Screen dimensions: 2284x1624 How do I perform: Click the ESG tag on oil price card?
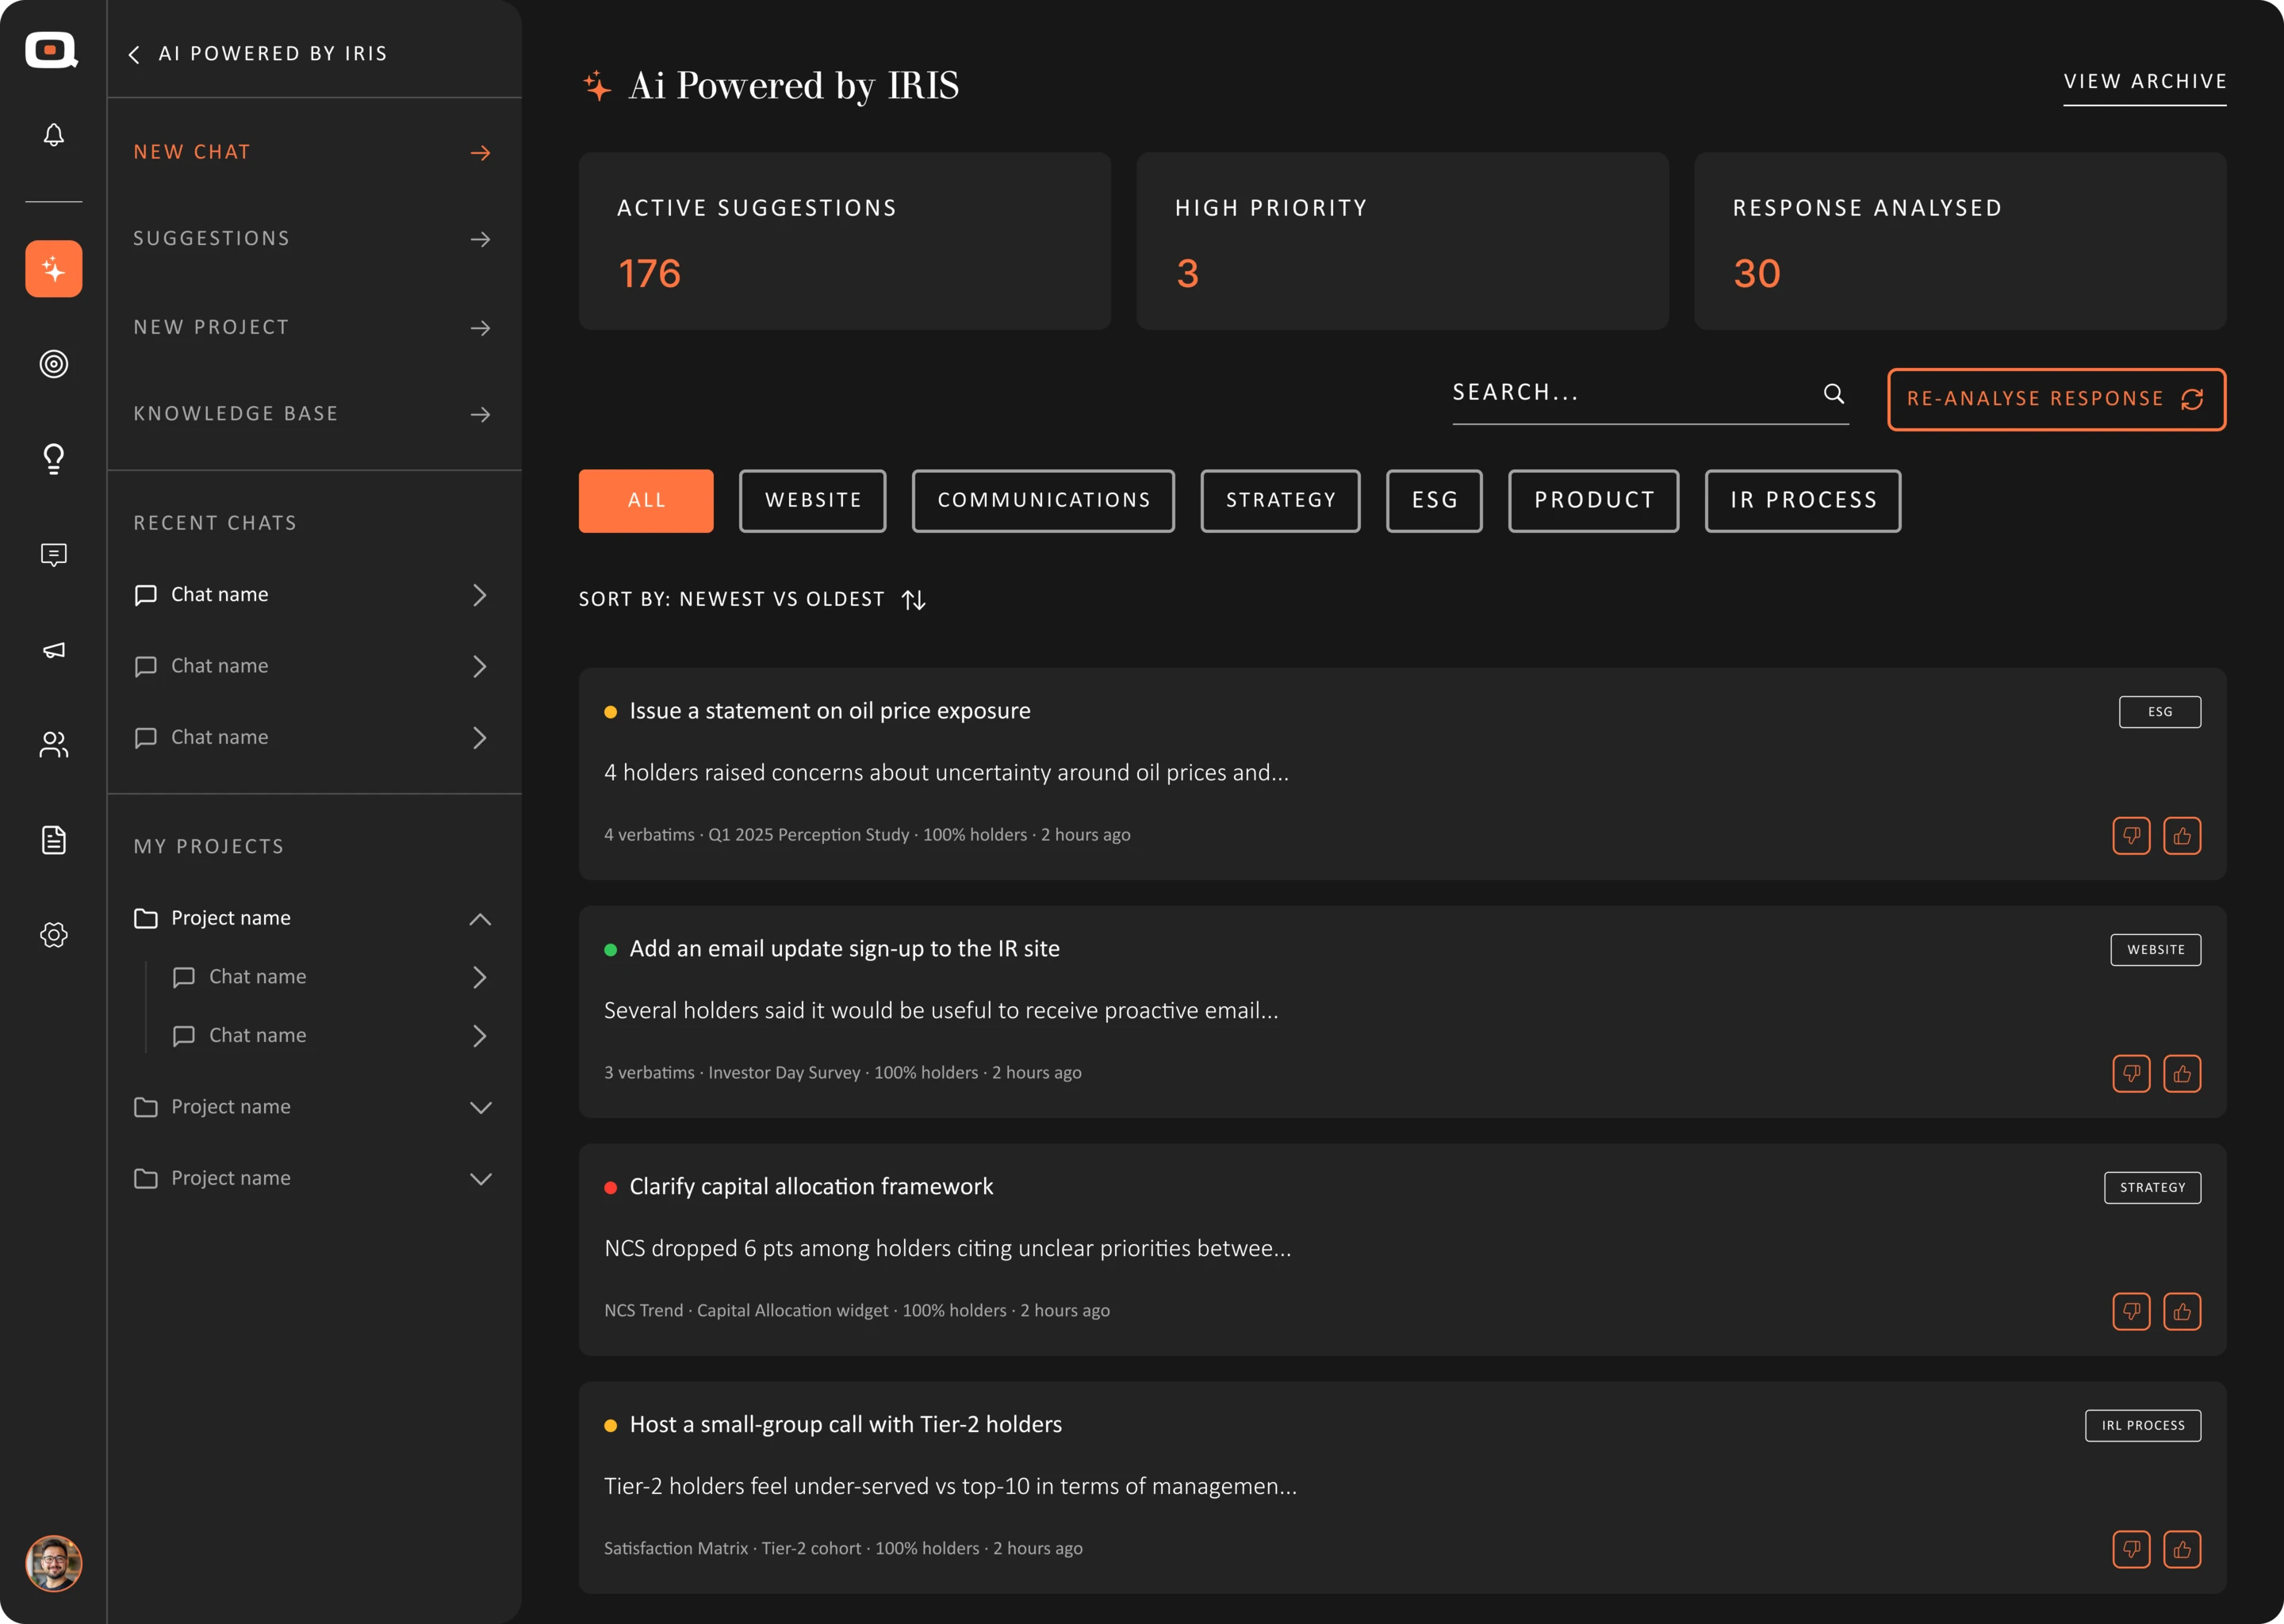click(2160, 712)
